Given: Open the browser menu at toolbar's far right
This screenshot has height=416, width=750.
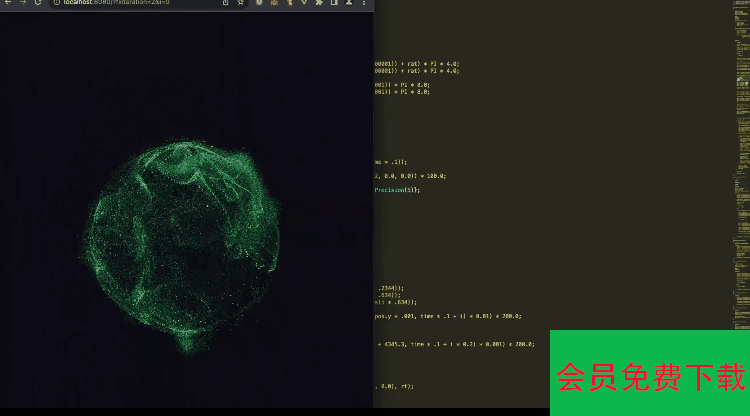Looking at the screenshot, I should pos(366,3).
